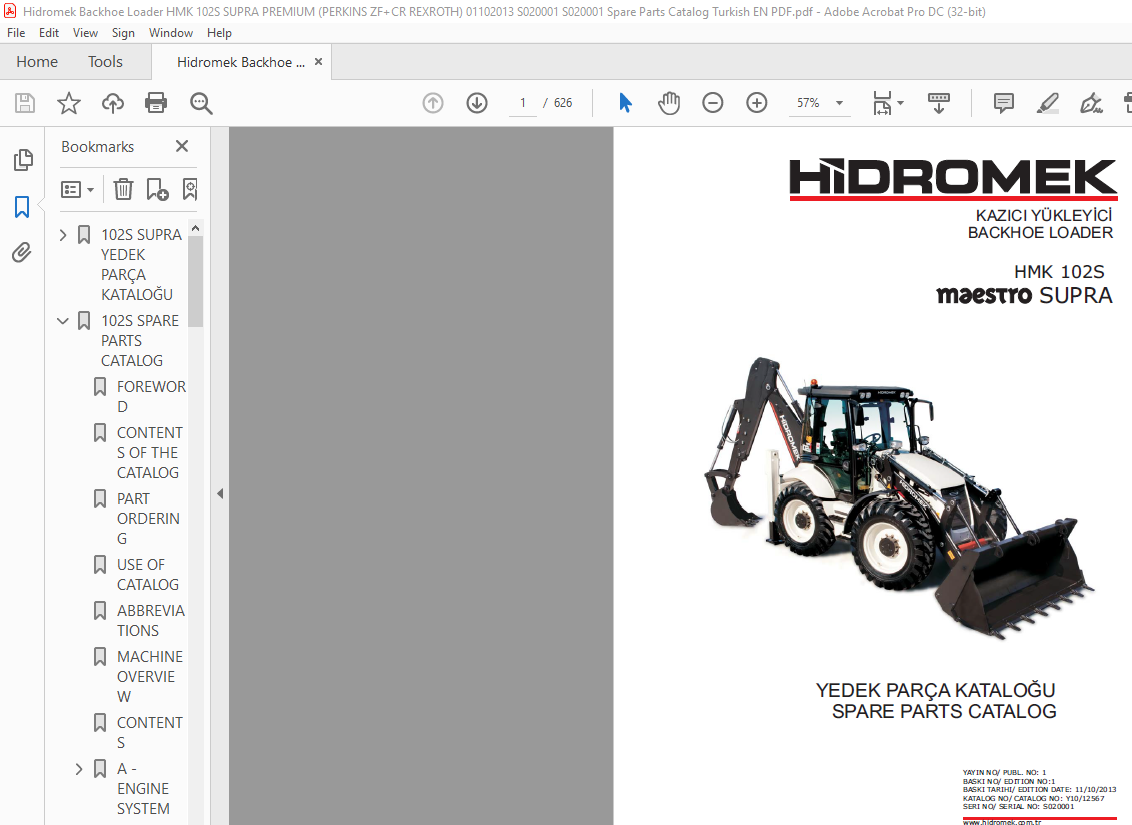Click the Save file icon
Image resolution: width=1132 pixels, height=825 pixels.
(25, 103)
